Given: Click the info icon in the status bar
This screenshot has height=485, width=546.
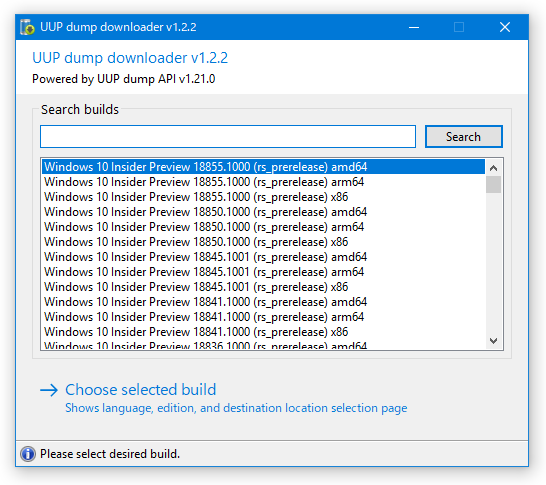Looking at the screenshot, I should point(28,454).
